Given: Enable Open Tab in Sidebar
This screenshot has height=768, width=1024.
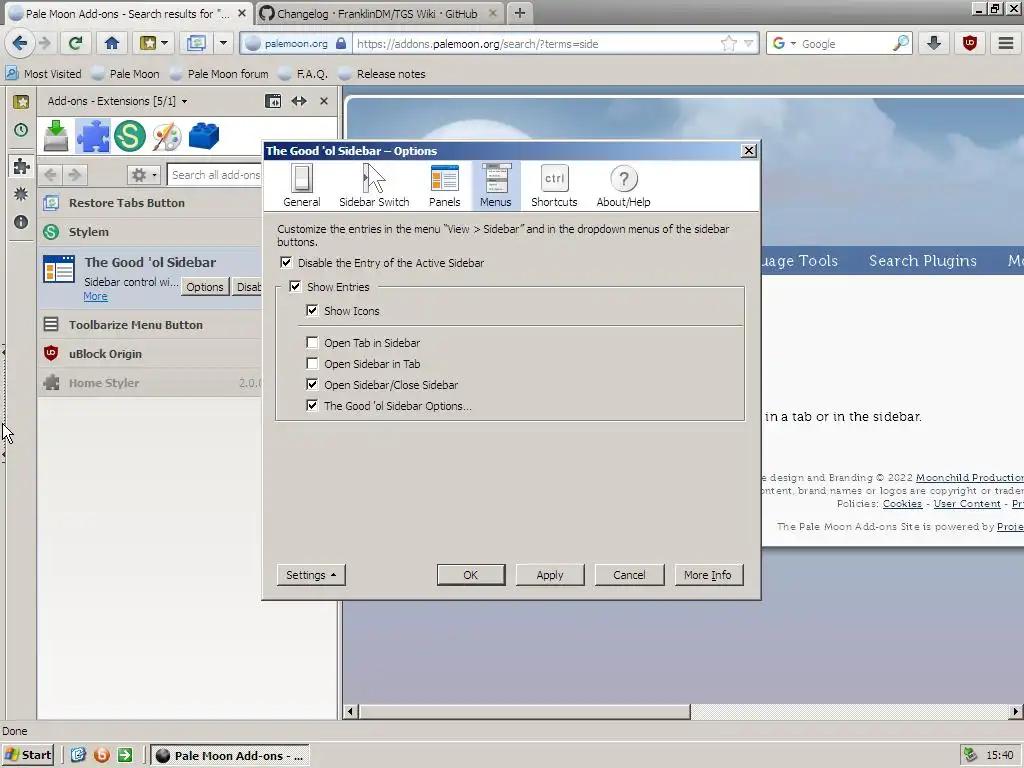Looking at the screenshot, I should (x=312, y=343).
